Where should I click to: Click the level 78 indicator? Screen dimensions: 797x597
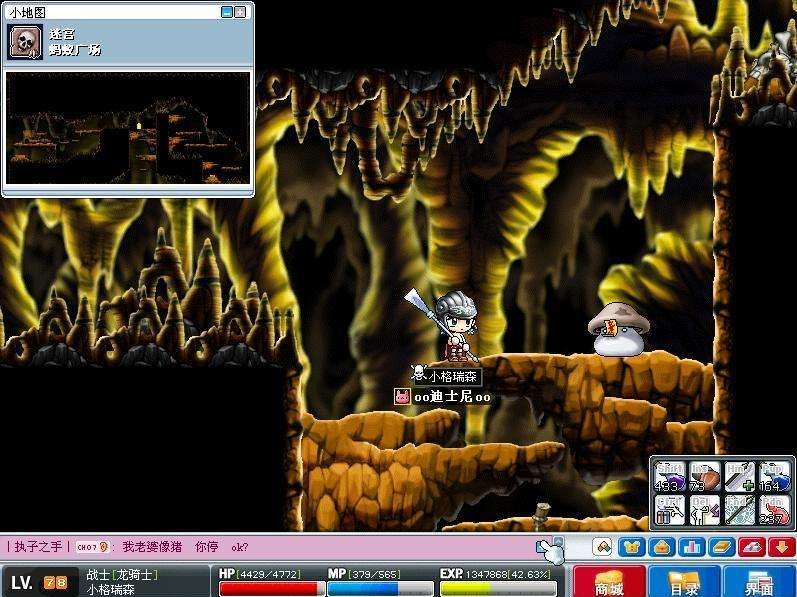pyautogui.click(x=55, y=582)
